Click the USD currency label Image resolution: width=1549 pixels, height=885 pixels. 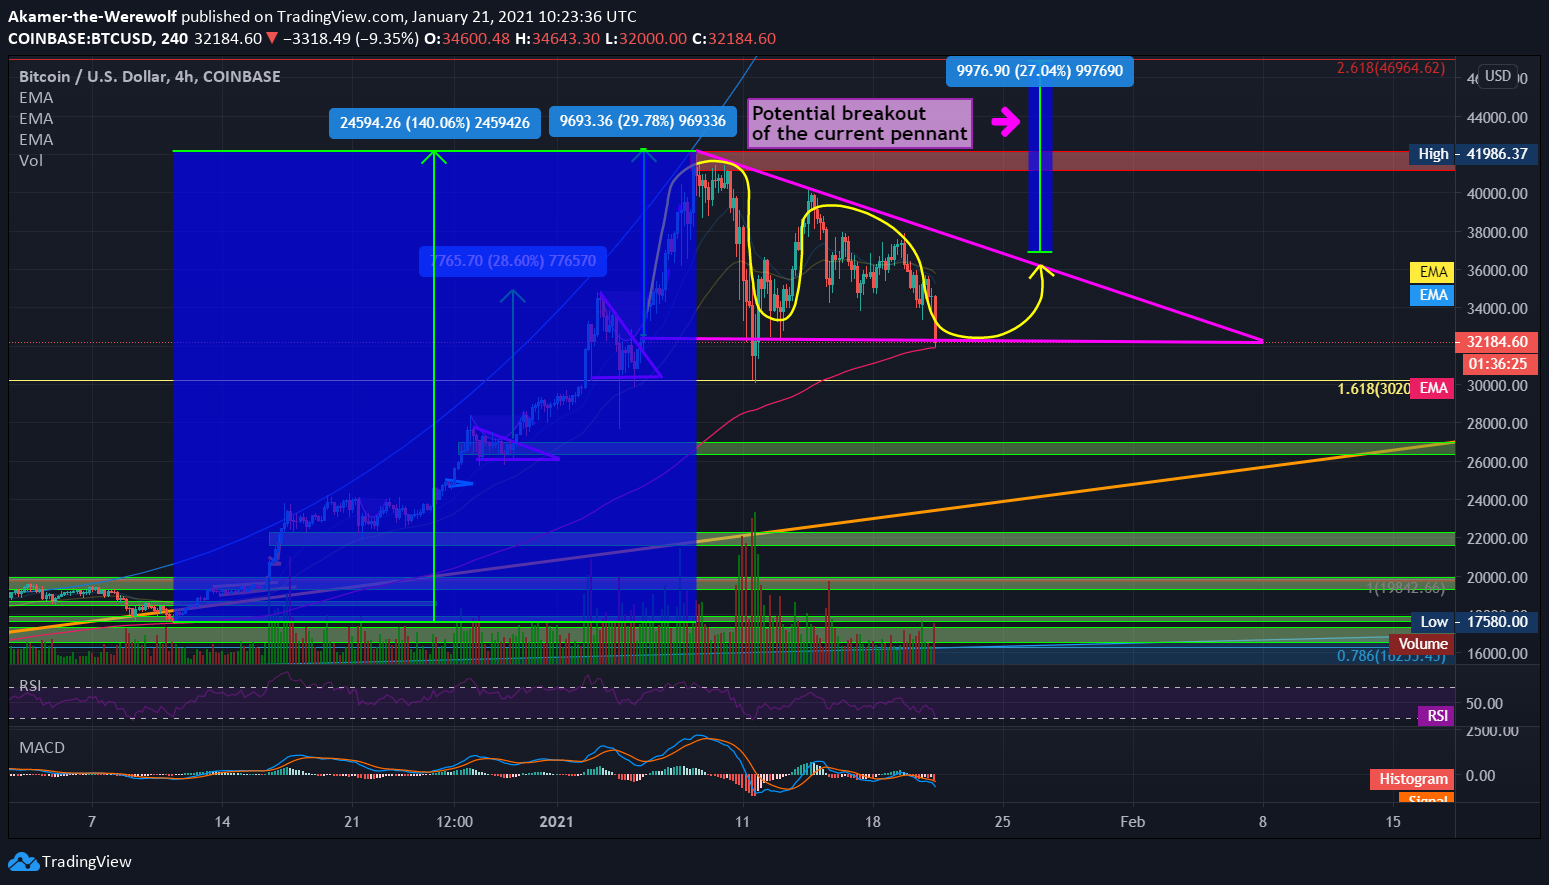click(x=1498, y=76)
